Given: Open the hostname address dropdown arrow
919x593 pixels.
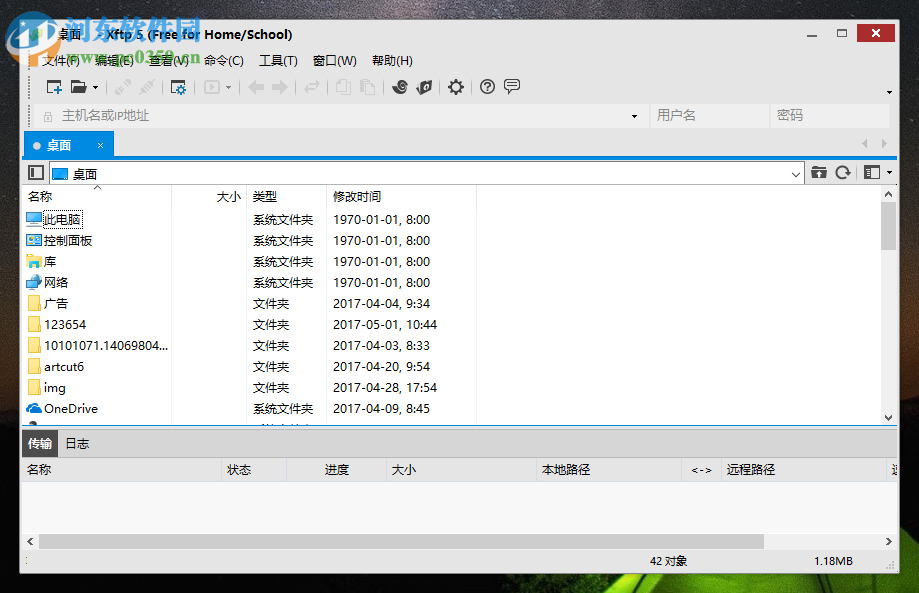Looking at the screenshot, I should [633, 116].
